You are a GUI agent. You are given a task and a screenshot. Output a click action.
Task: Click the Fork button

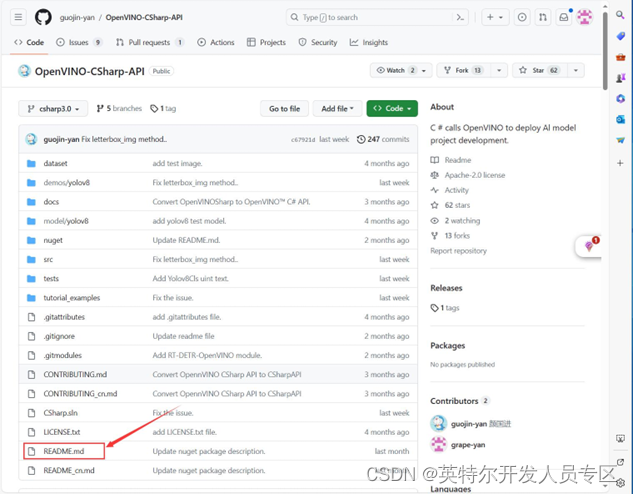pos(463,71)
